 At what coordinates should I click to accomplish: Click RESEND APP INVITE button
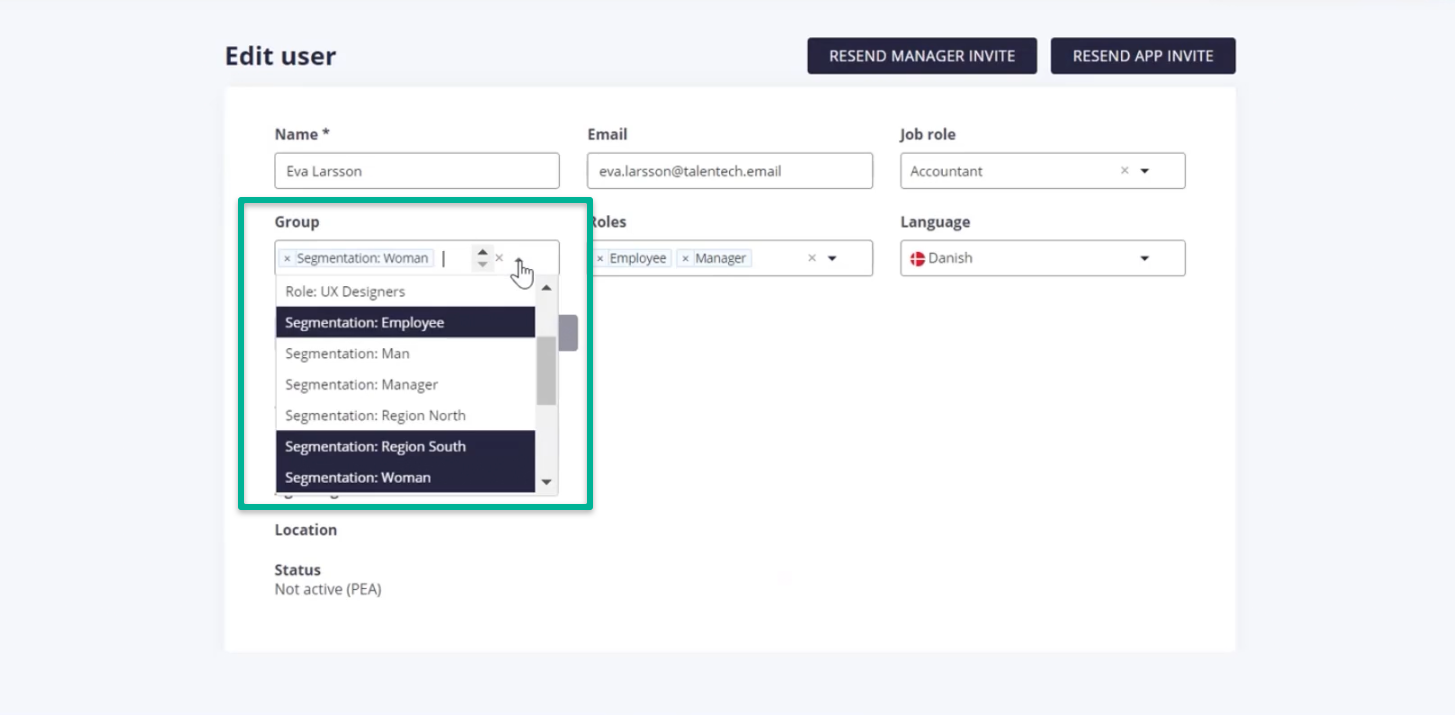[1143, 56]
